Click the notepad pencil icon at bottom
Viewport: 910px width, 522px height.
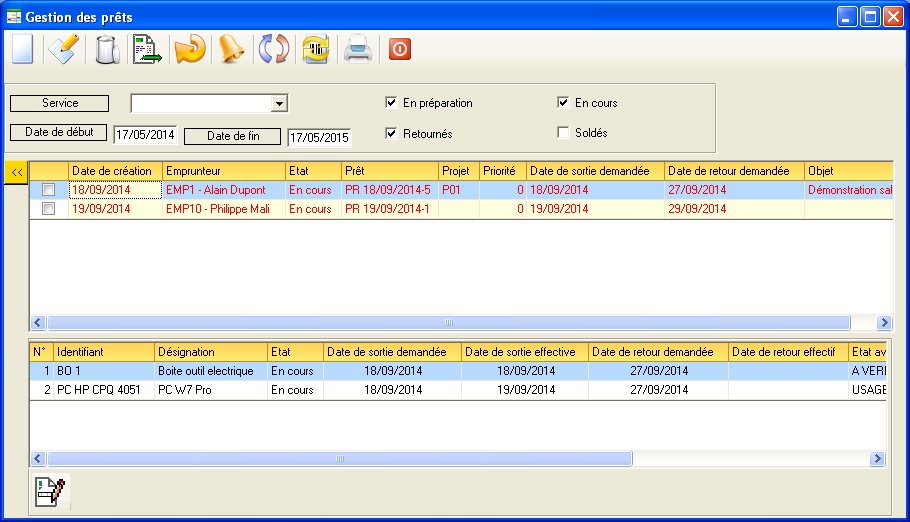50,492
